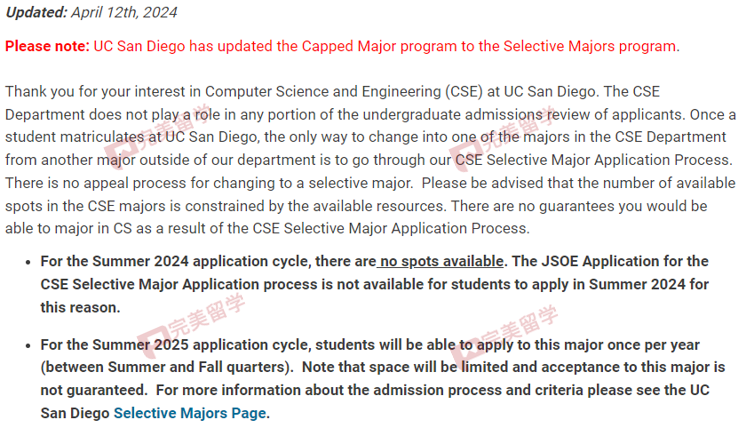Click the bullet point before "For the Summer 2024"
743x428 pixels.
point(28,262)
